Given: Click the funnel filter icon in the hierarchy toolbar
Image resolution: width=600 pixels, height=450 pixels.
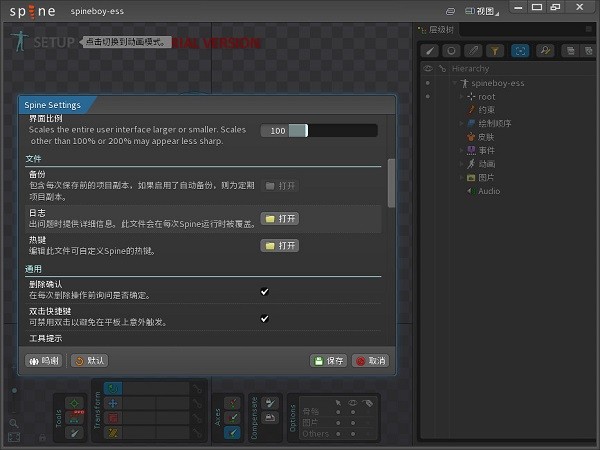Looking at the screenshot, I should (x=497, y=50).
